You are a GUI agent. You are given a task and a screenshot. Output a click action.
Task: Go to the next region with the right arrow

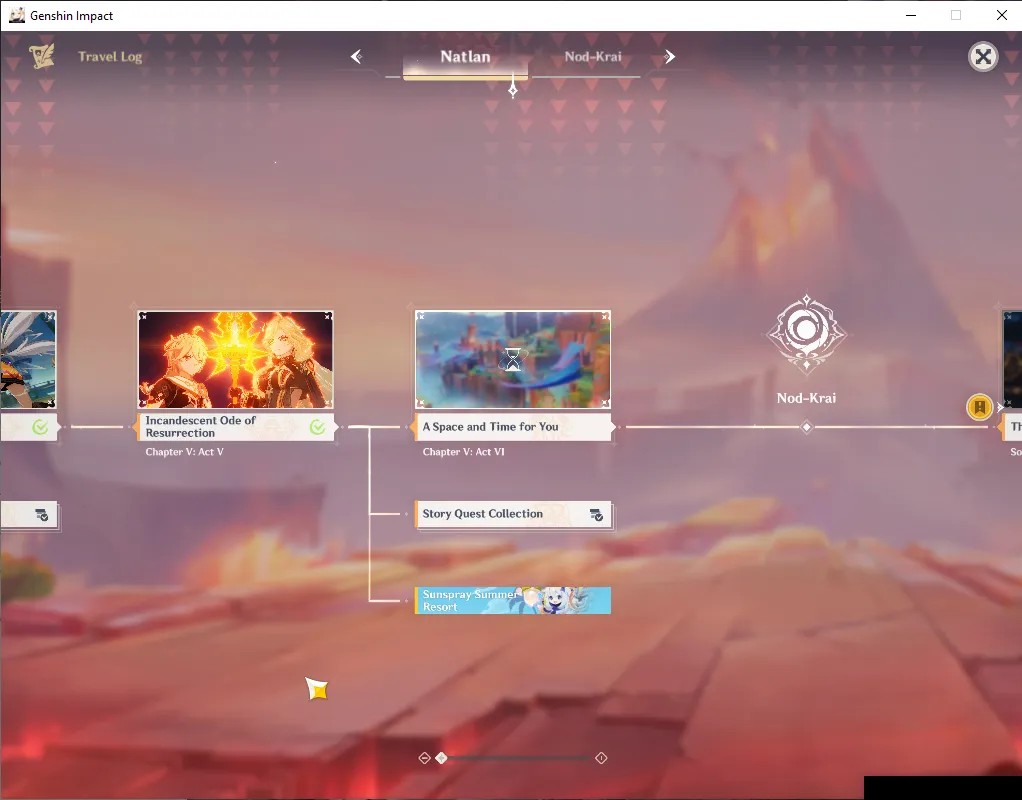tap(669, 57)
